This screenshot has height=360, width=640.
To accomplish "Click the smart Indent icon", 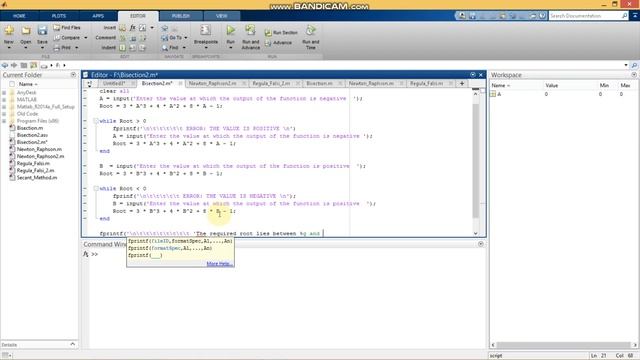I will 122,48.
